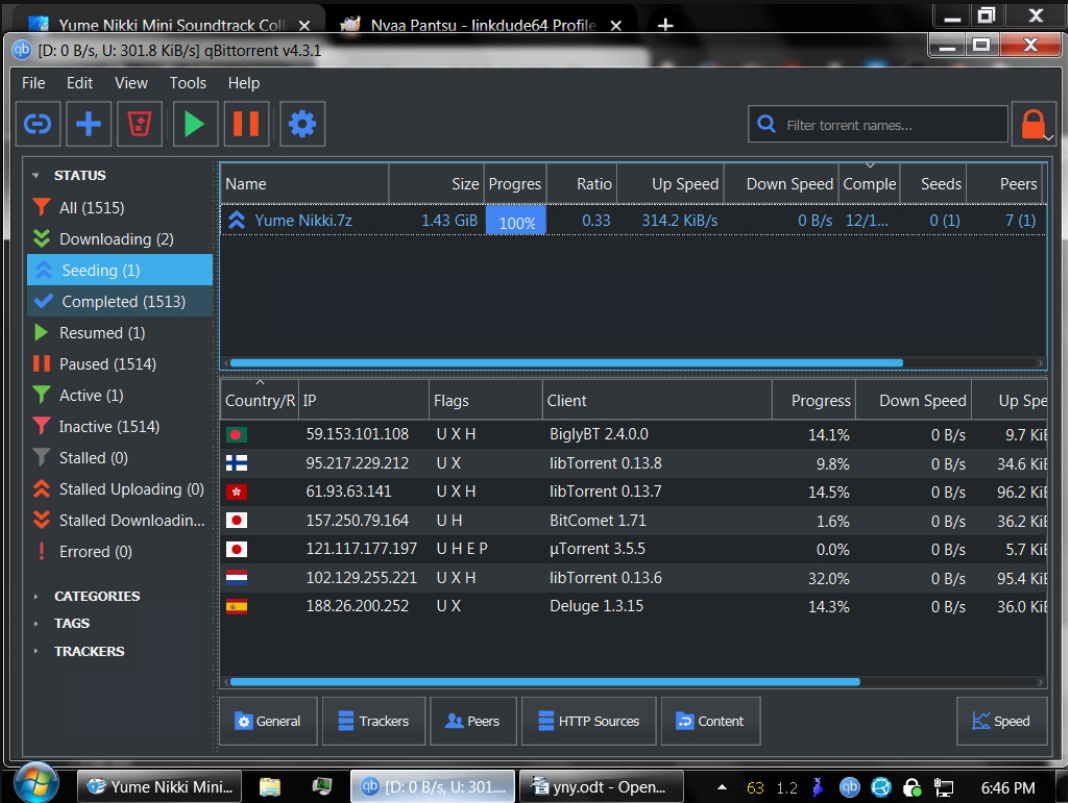Open new browser tab with plus button
1068x803 pixels.
(665, 25)
